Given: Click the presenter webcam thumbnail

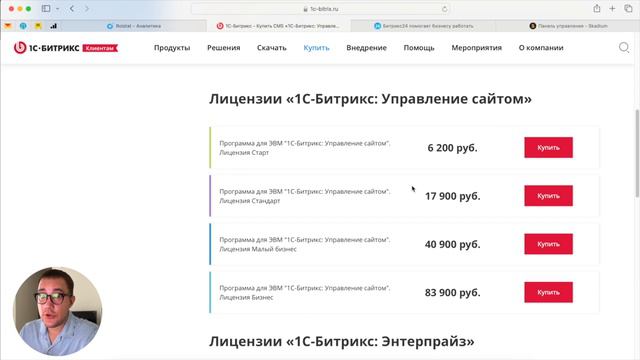Looking at the screenshot, I should click(58, 311).
